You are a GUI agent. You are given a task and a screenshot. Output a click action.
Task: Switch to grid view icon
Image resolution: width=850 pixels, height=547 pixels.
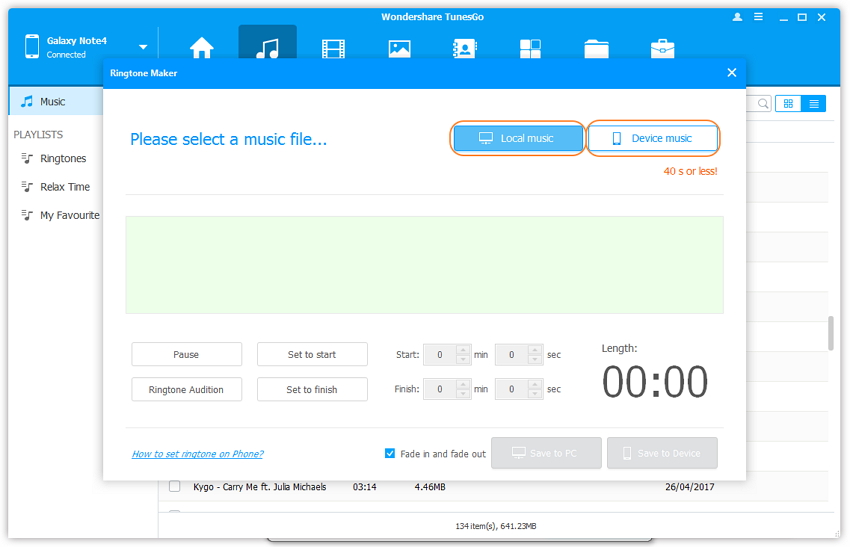[788, 103]
